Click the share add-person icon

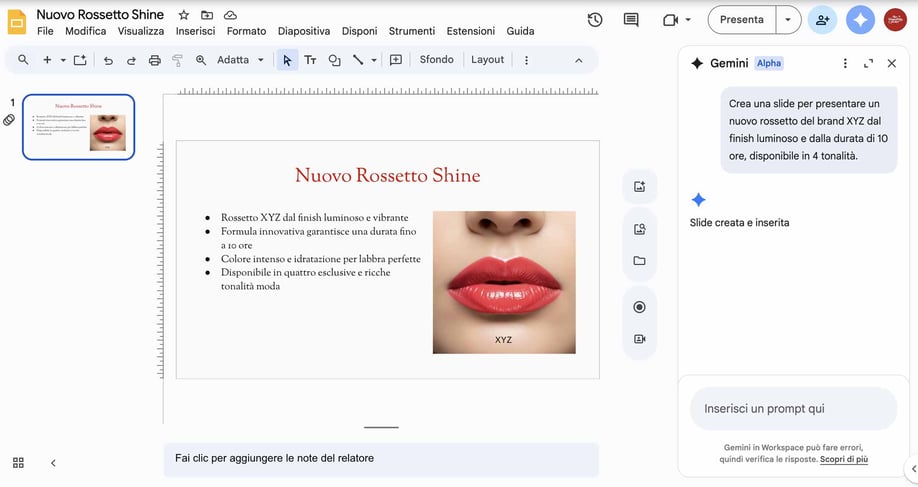(823, 20)
